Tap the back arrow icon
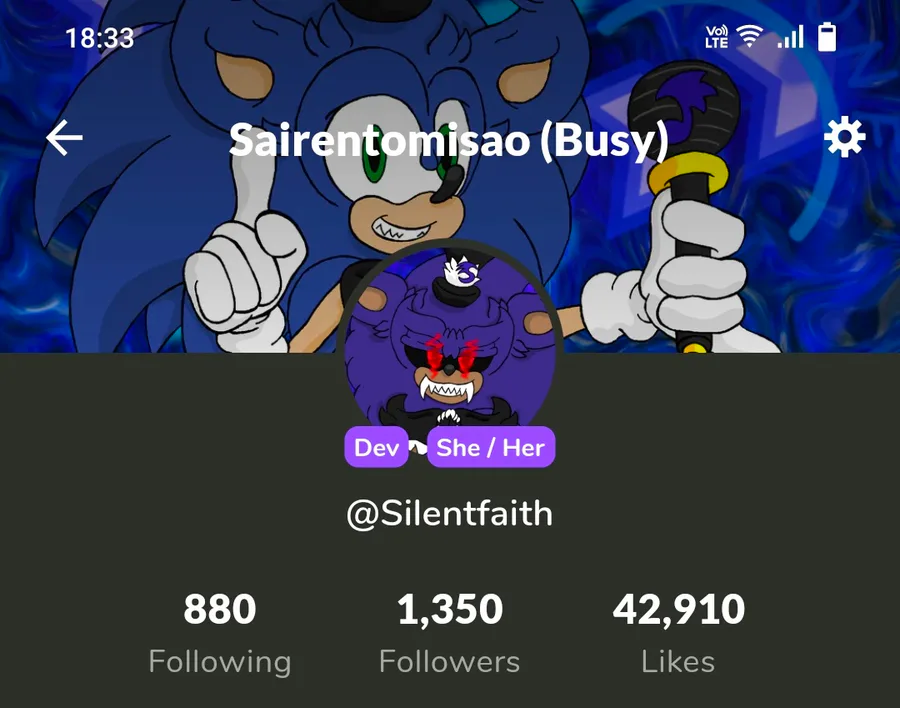This screenshot has width=900, height=708. (x=64, y=138)
